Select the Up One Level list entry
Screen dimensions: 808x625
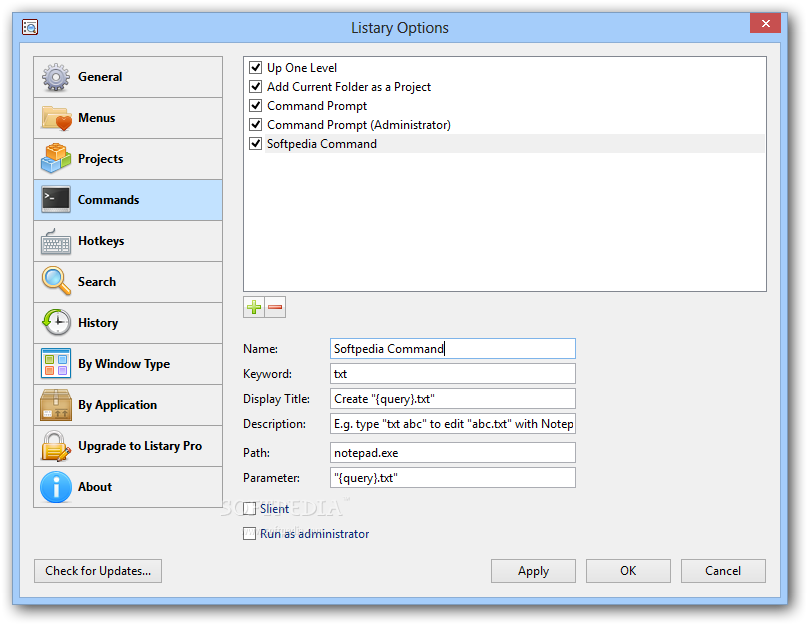302,67
